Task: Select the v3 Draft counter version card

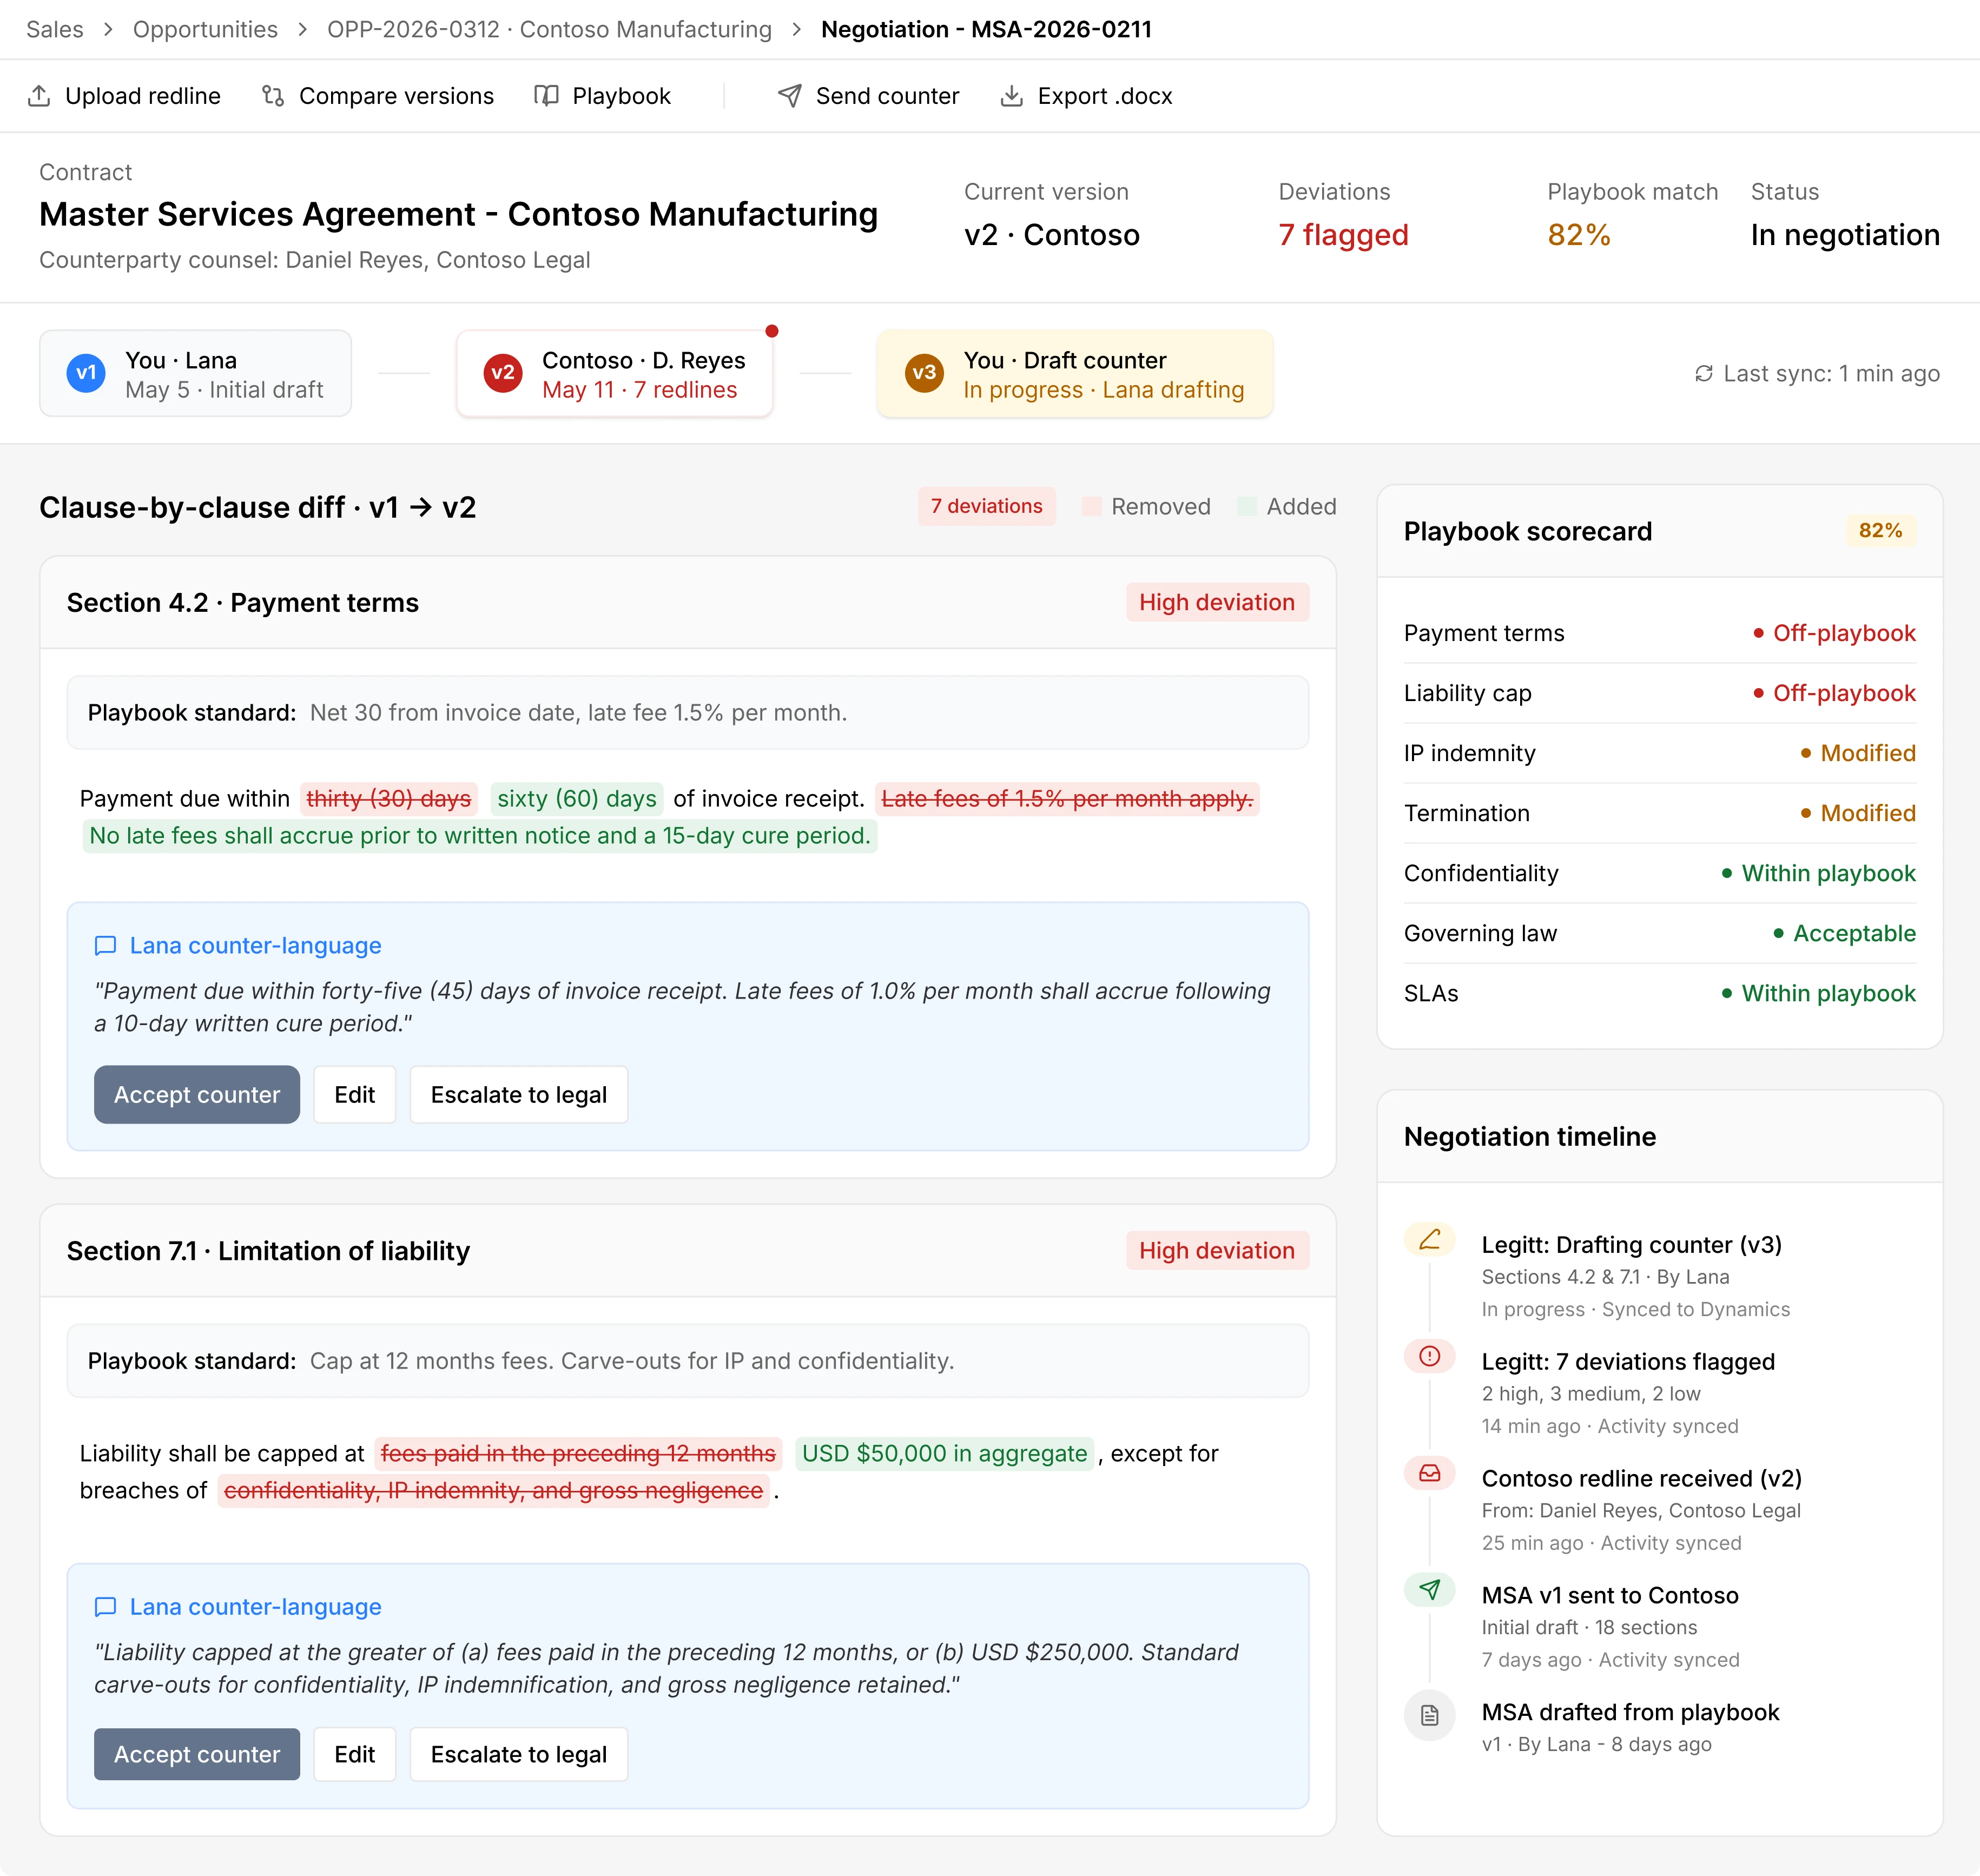Action: 1075,374
